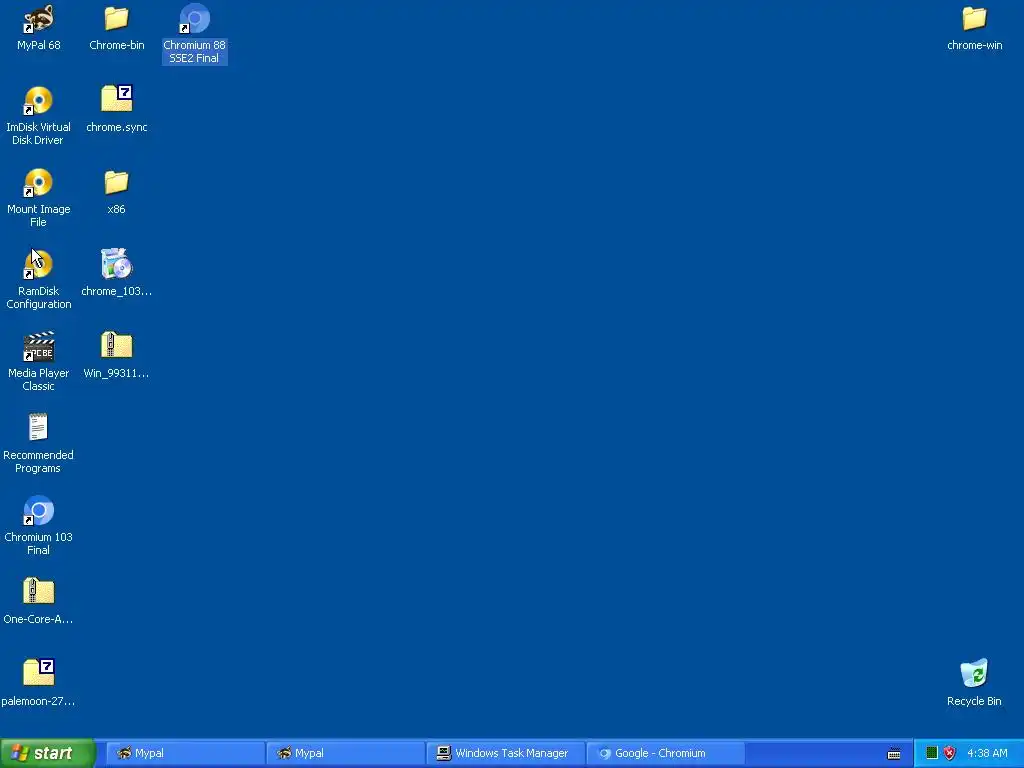
Task: Bring up Windows Task Manager from taskbar
Action: click(505, 753)
